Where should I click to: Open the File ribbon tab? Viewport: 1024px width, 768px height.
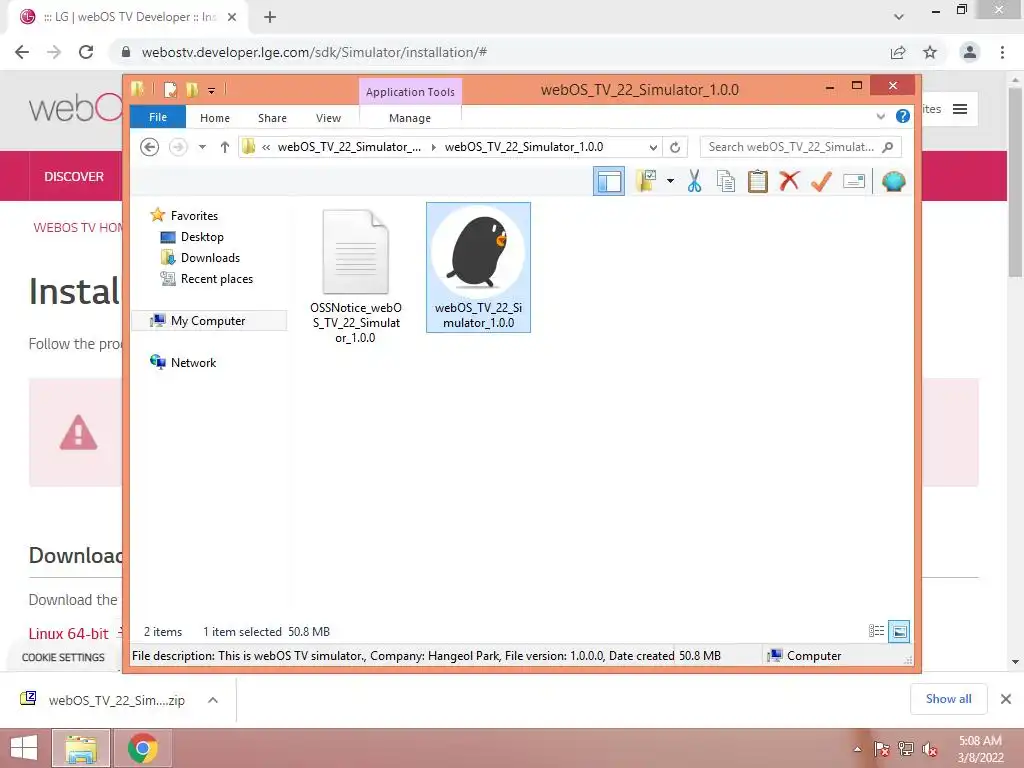tap(158, 118)
